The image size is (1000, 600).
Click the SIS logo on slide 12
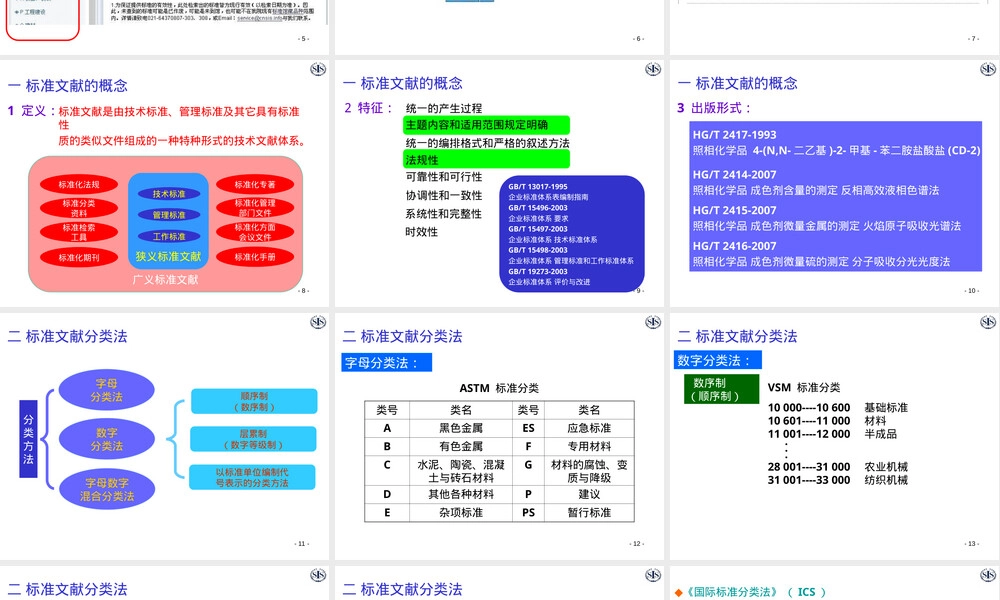(652, 322)
